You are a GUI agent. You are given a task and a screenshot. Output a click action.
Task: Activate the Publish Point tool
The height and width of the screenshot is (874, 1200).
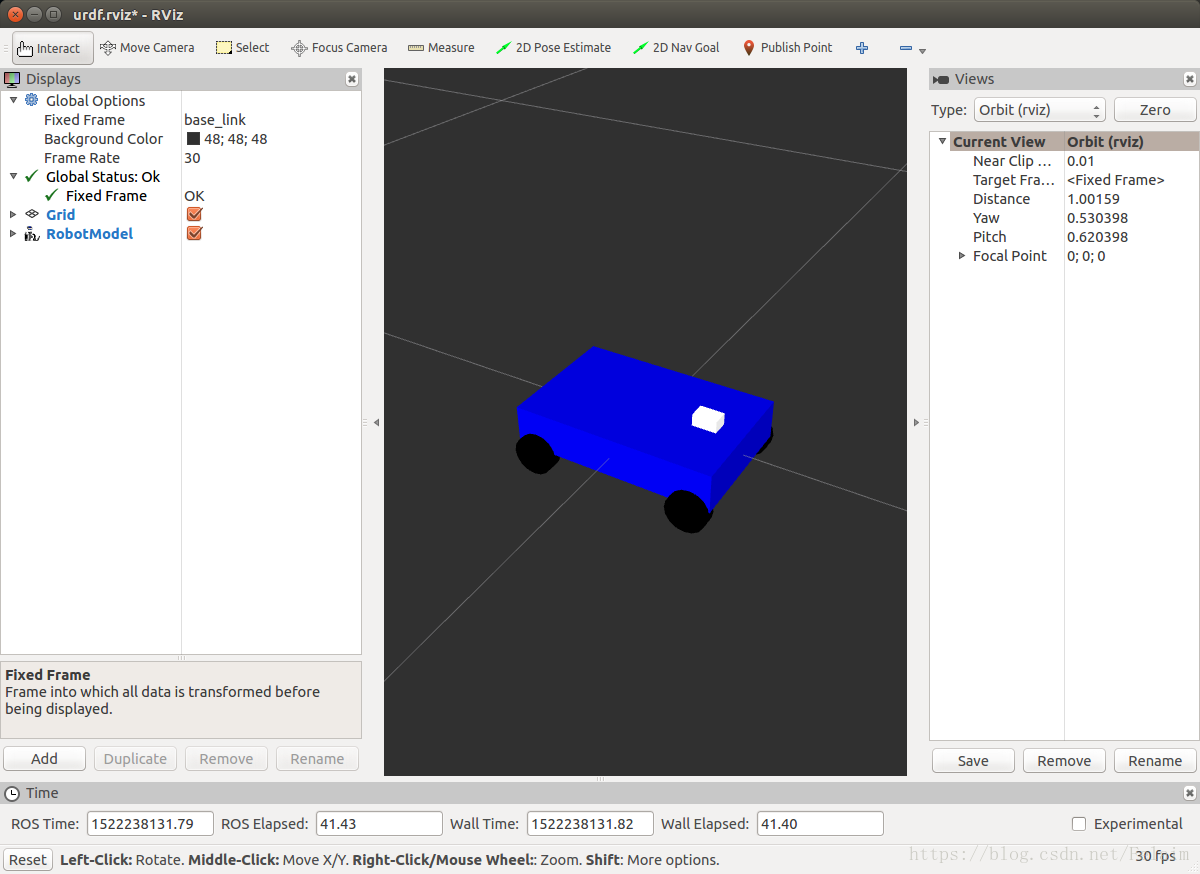coord(787,47)
